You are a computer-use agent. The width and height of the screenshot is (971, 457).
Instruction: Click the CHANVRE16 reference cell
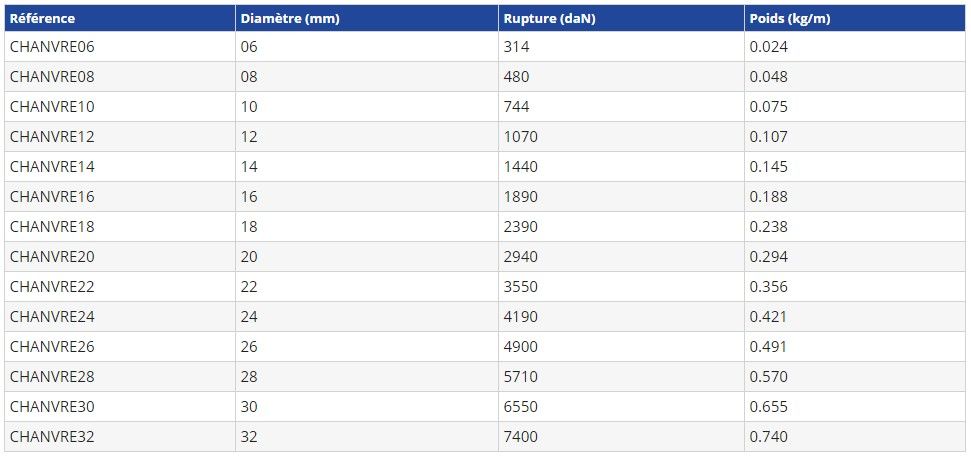point(52,197)
